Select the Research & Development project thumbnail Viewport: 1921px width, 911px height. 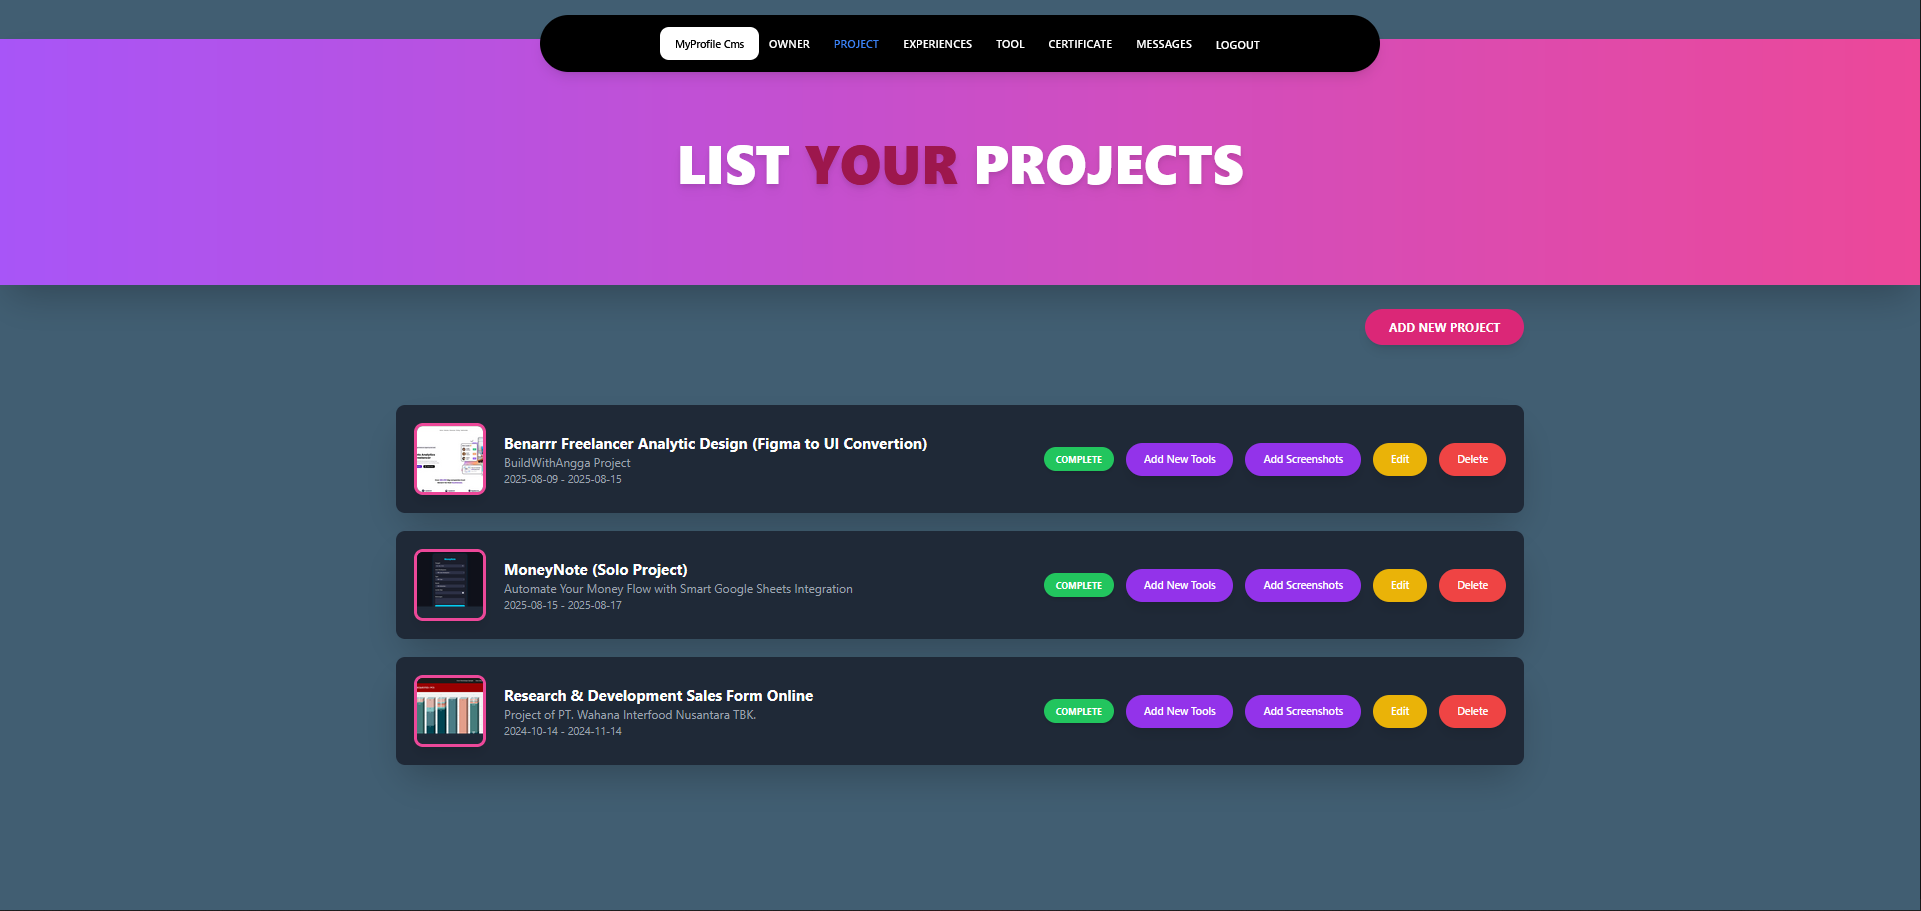450,711
